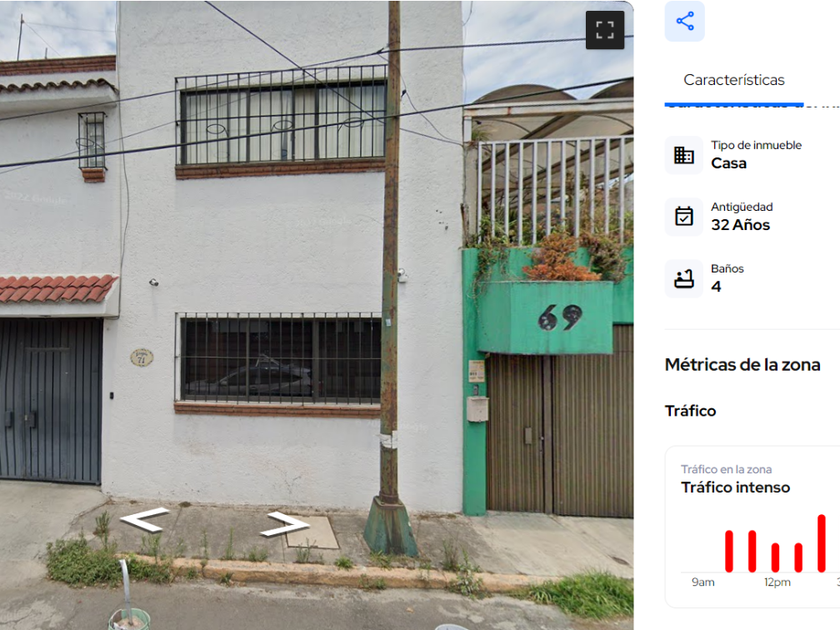
Task: Click the oval number 71 plaque in photo
Action: click(x=142, y=357)
